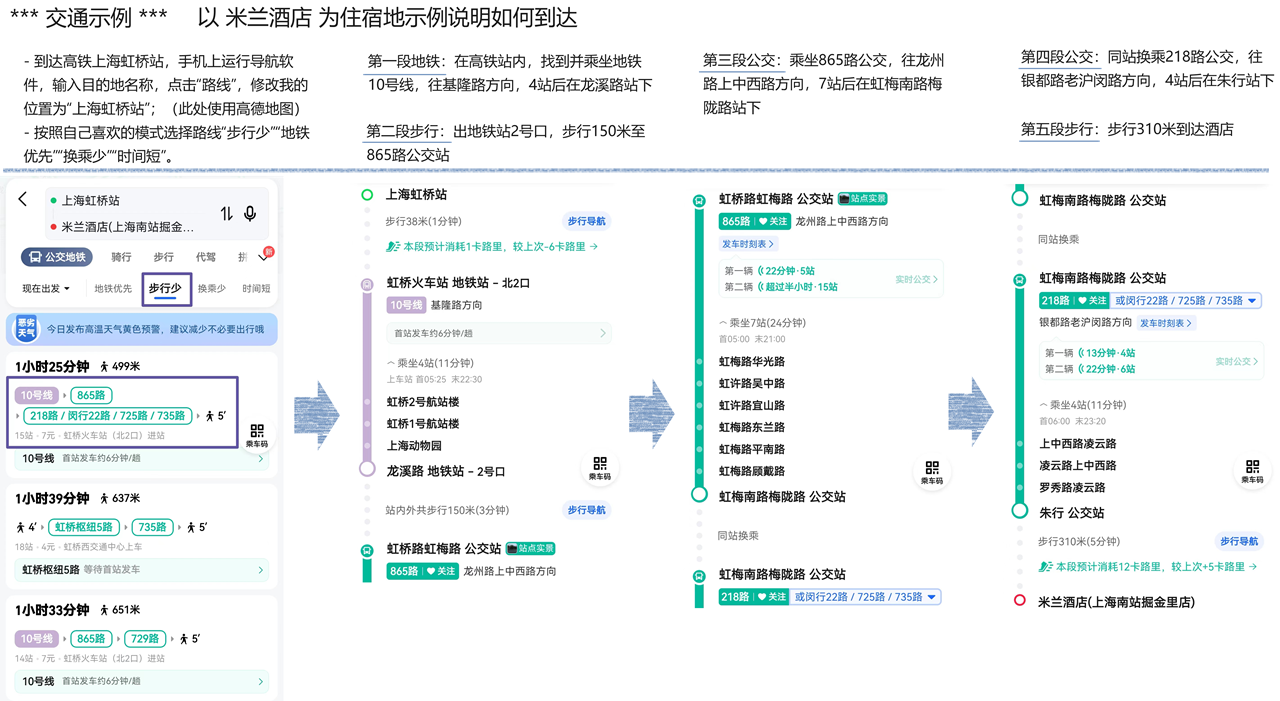The width and height of the screenshot is (1280, 701).
Task: Click the 虹梅路华光路 stop
Action: coord(752,361)
